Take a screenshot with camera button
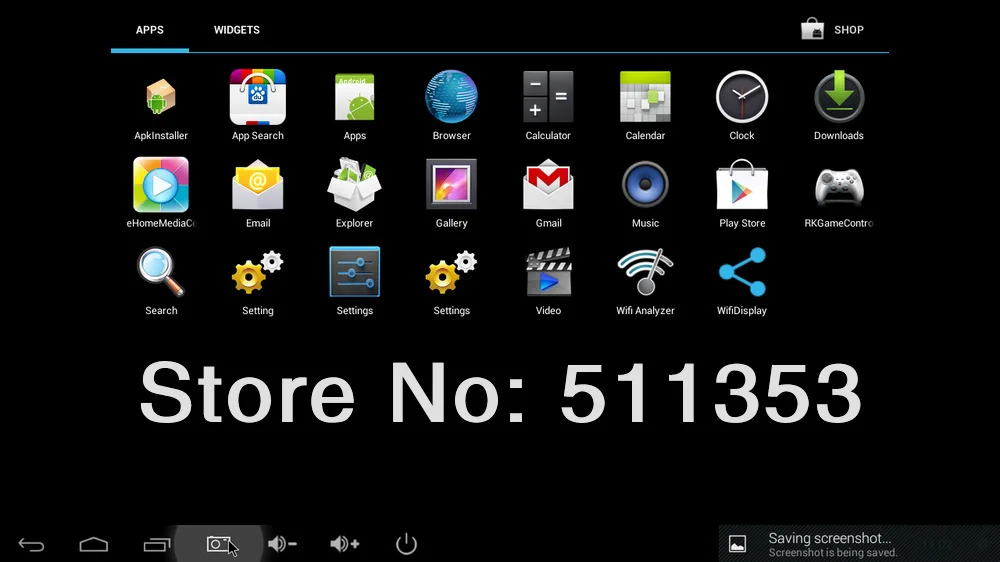This screenshot has height=562, width=1000. (219, 544)
